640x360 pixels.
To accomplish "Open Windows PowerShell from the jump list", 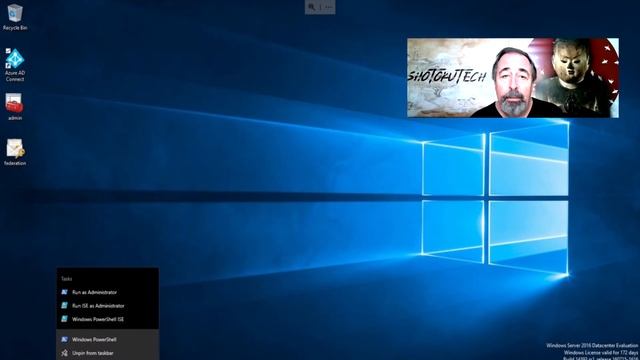I will tap(107, 340).
